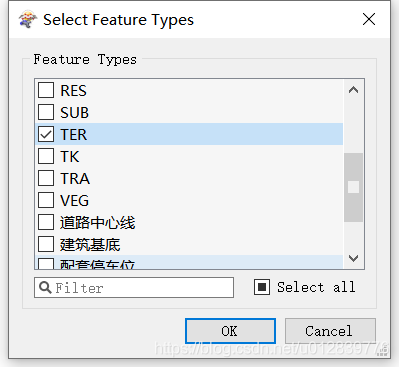Screen dimensions: 399x367
Task: Dismiss dialog with the Cancel button
Action: [330, 331]
